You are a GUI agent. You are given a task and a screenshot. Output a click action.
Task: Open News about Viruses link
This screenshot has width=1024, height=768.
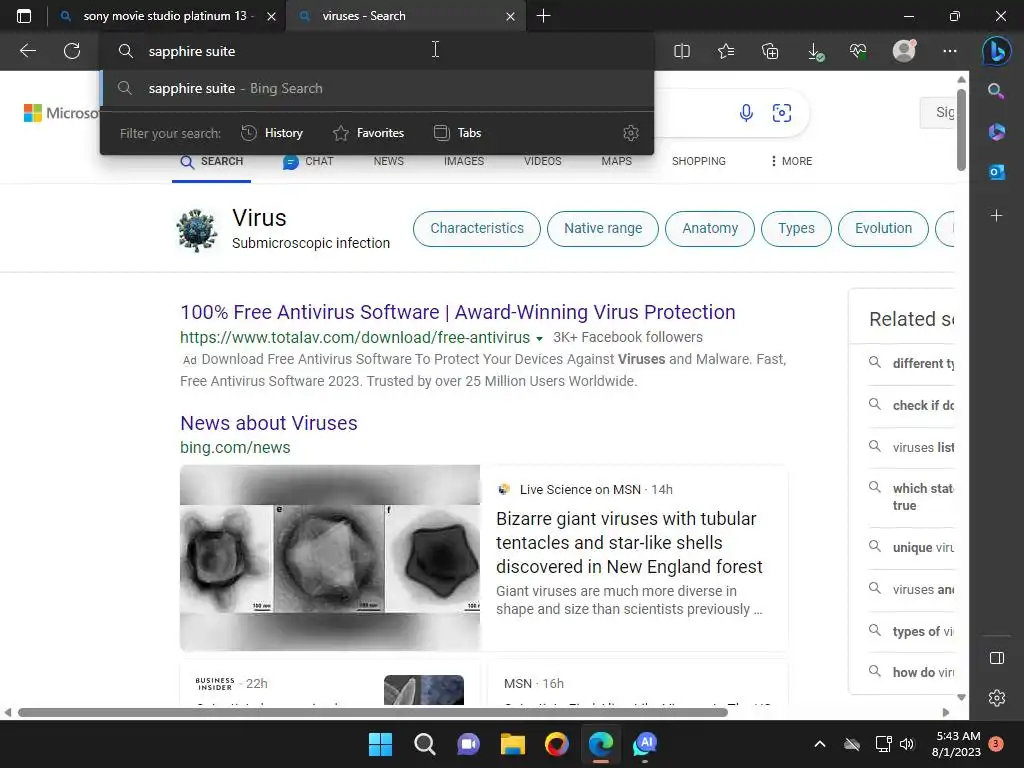(x=269, y=423)
